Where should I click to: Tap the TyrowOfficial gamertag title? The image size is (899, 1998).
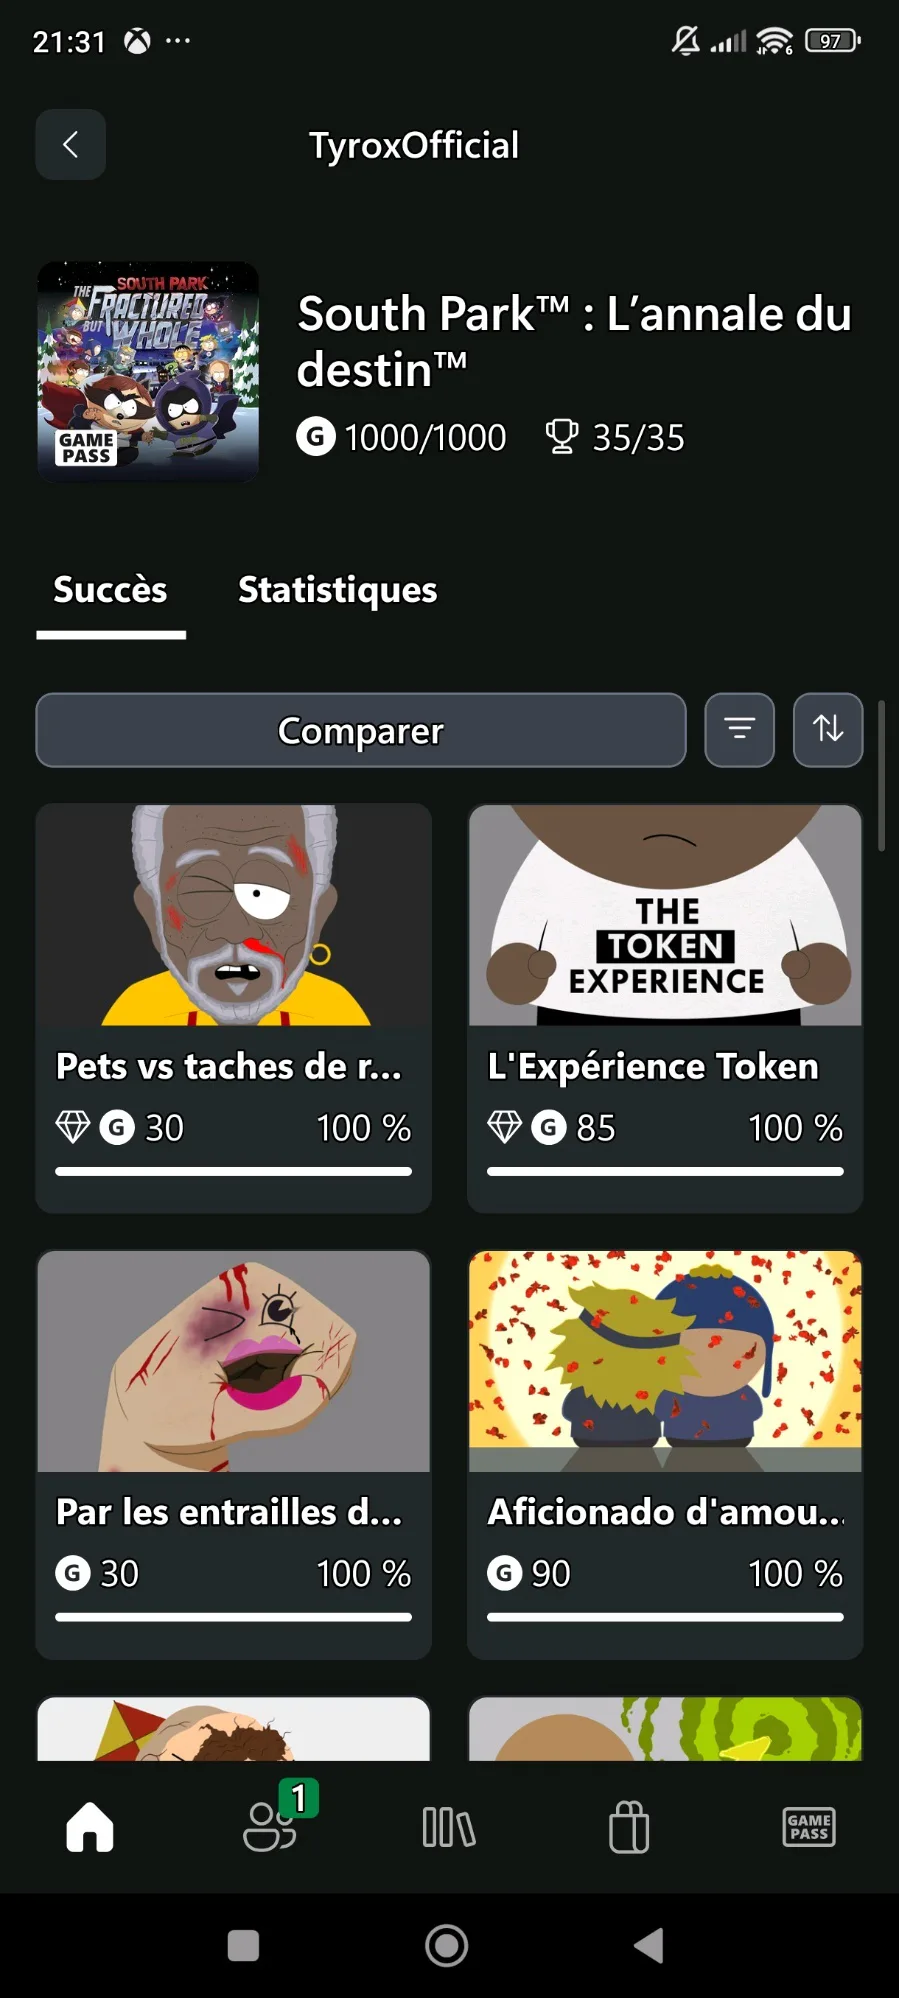click(413, 146)
